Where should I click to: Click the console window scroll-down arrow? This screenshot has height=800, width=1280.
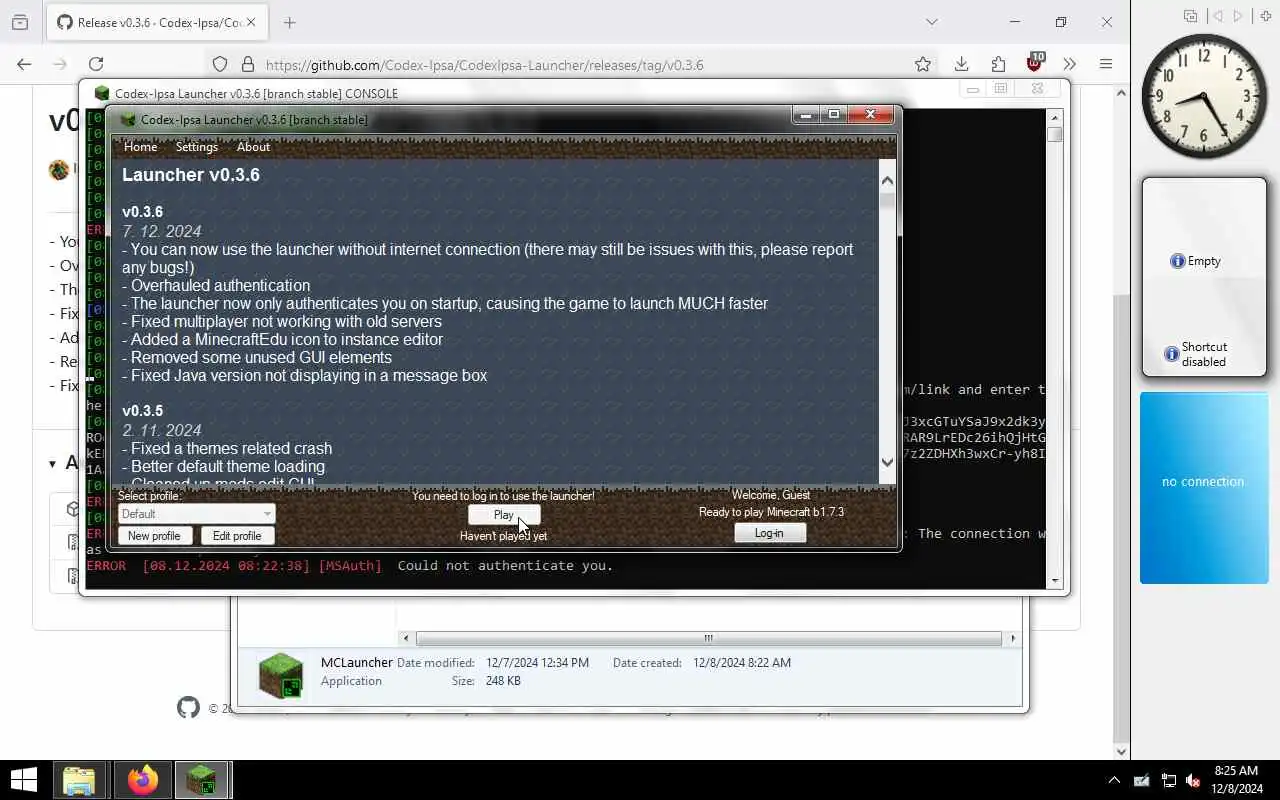(x=1055, y=581)
